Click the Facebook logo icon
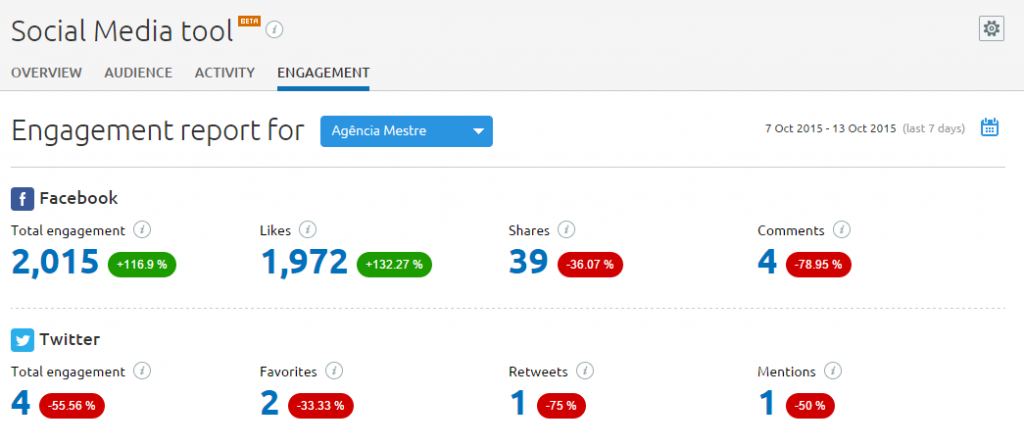 point(23,198)
